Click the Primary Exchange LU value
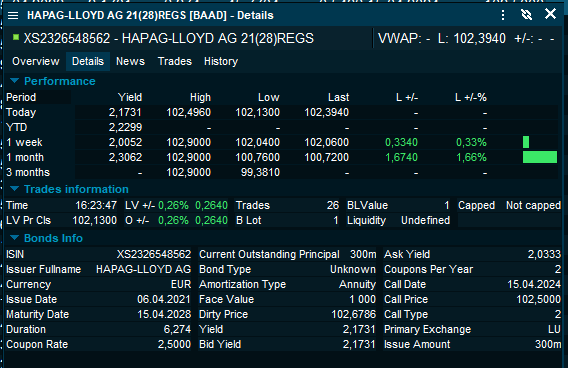 [x=554, y=329]
